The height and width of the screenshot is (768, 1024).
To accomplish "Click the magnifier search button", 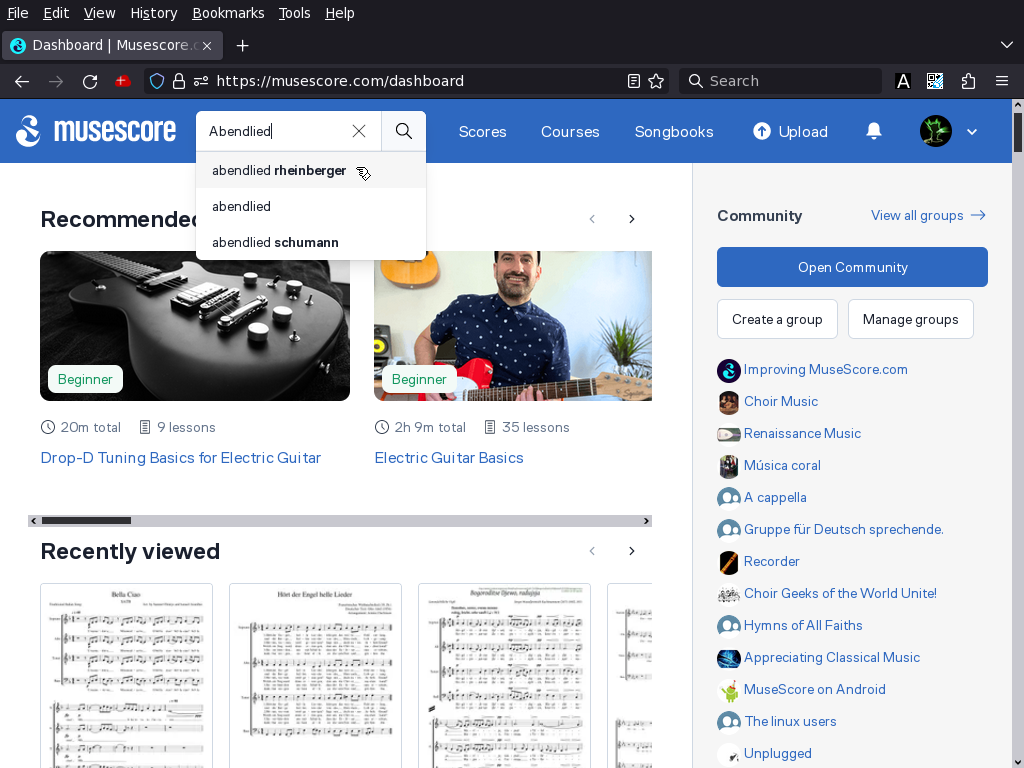I will coord(404,131).
